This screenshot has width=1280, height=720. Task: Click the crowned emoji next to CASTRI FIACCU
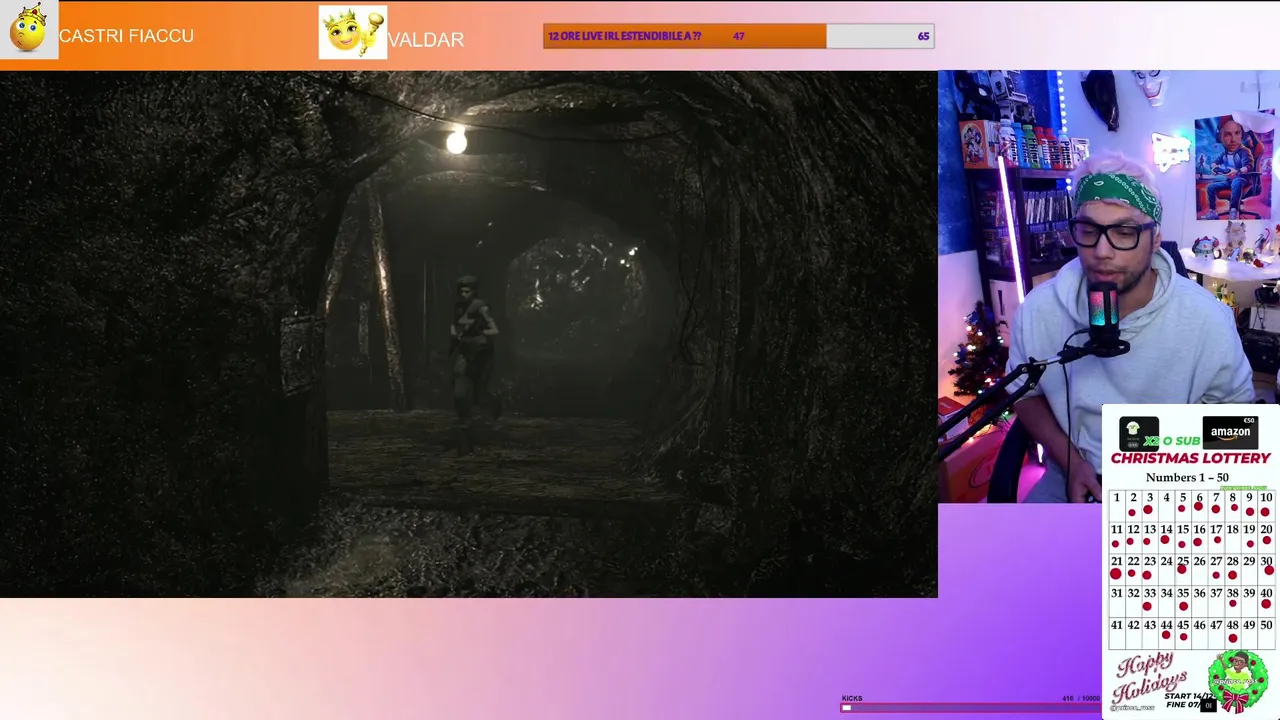29,29
